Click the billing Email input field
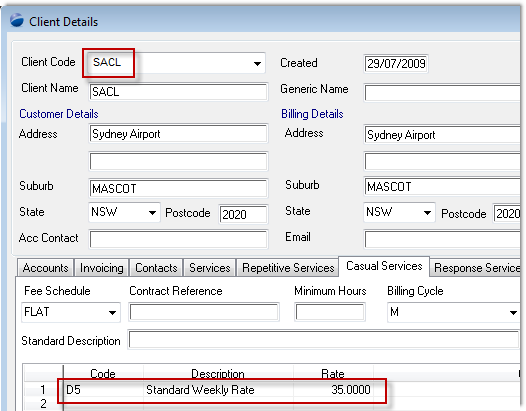 (x=442, y=239)
